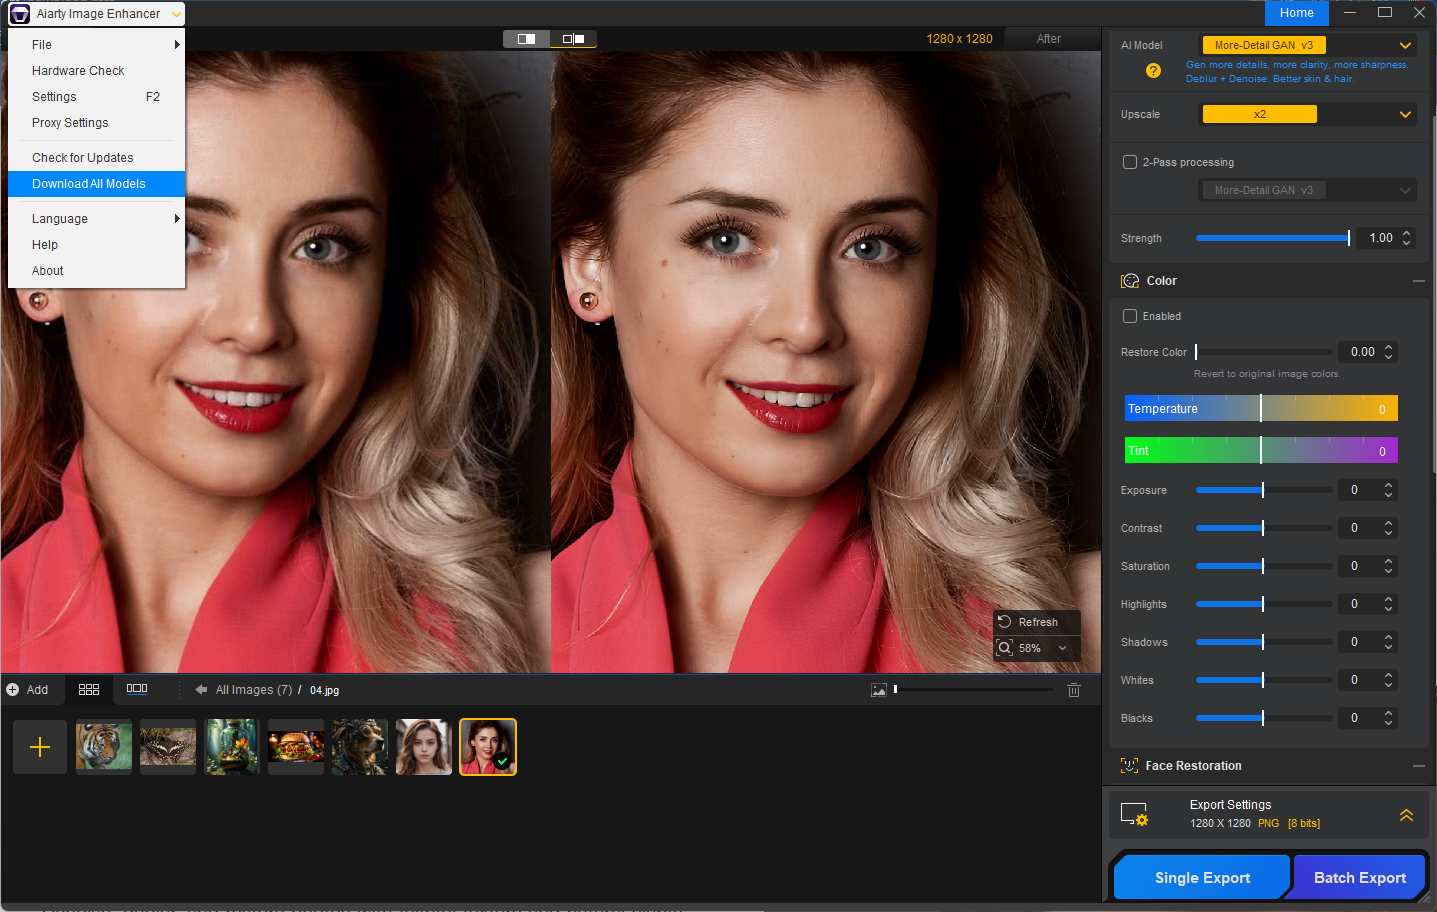Click the trash delete icon

pos(1074,690)
